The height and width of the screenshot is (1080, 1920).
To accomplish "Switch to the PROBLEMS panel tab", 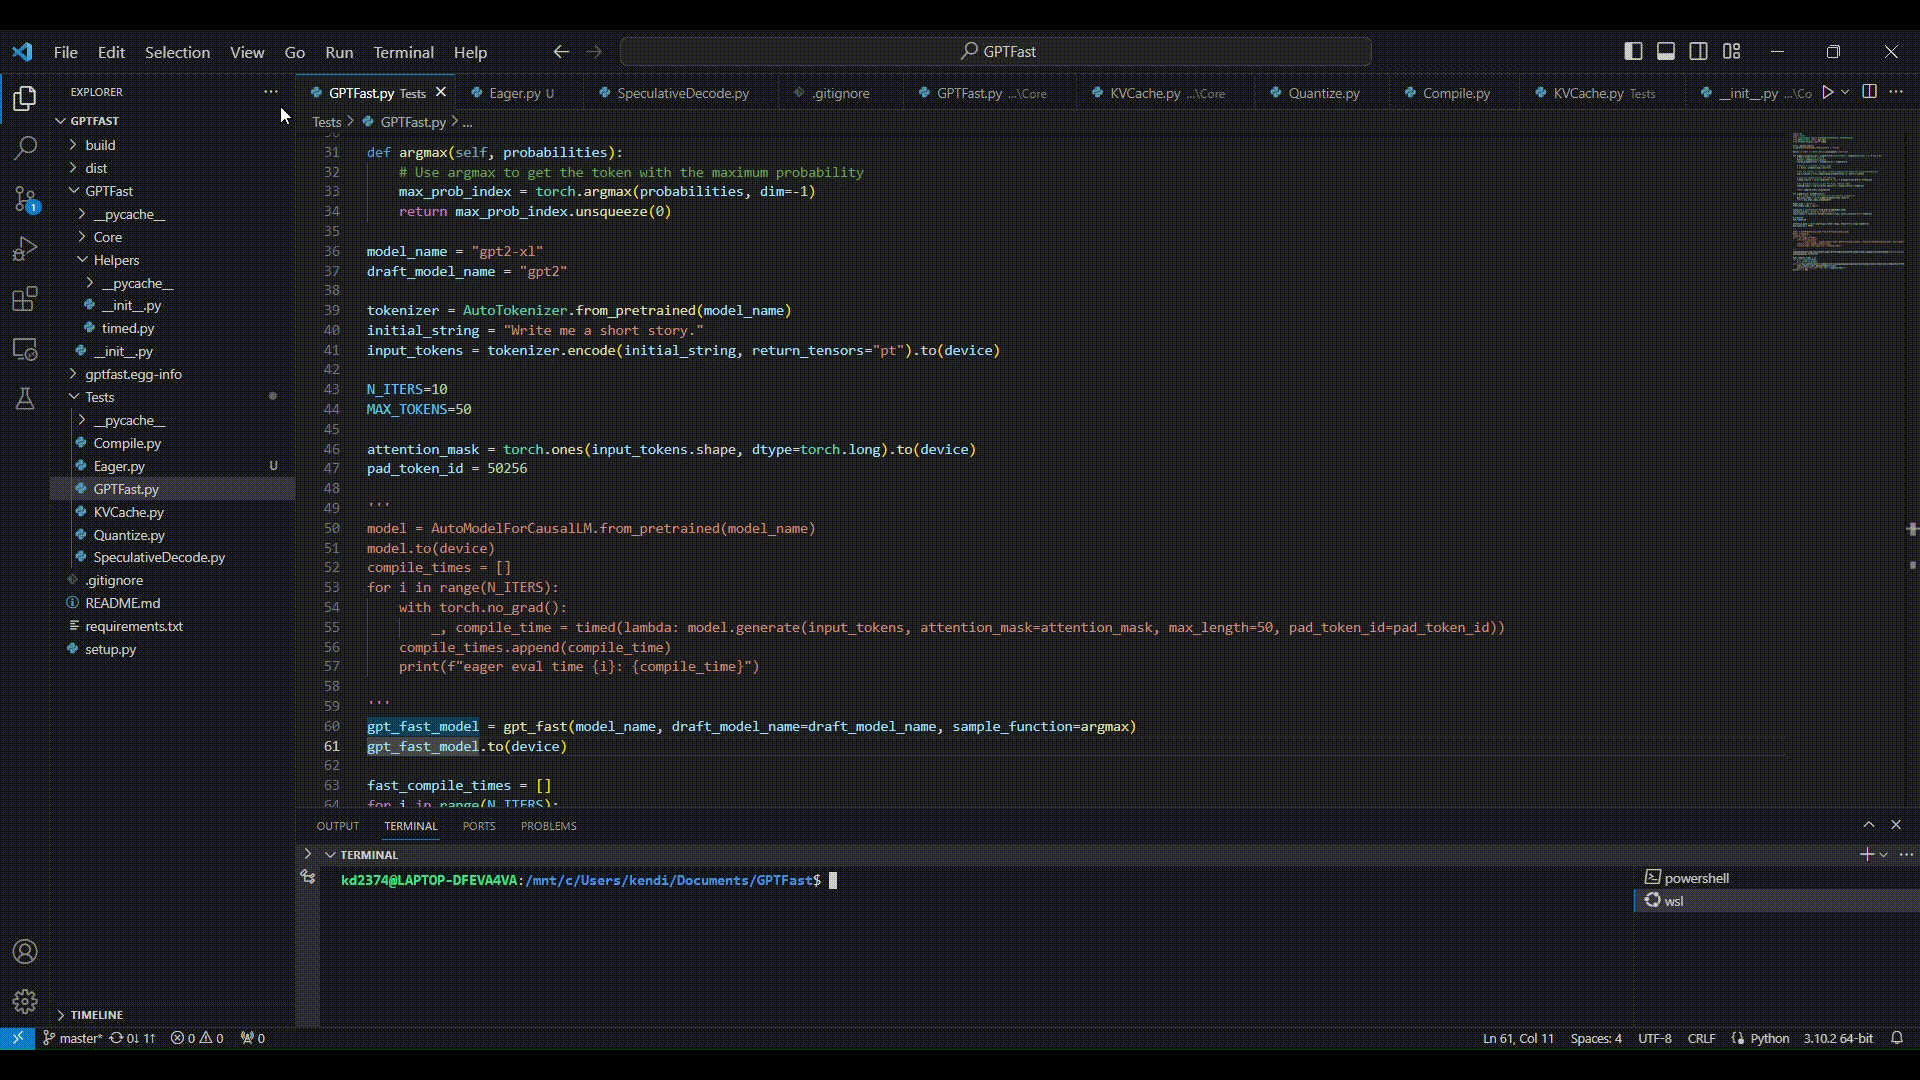I will pos(548,826).
